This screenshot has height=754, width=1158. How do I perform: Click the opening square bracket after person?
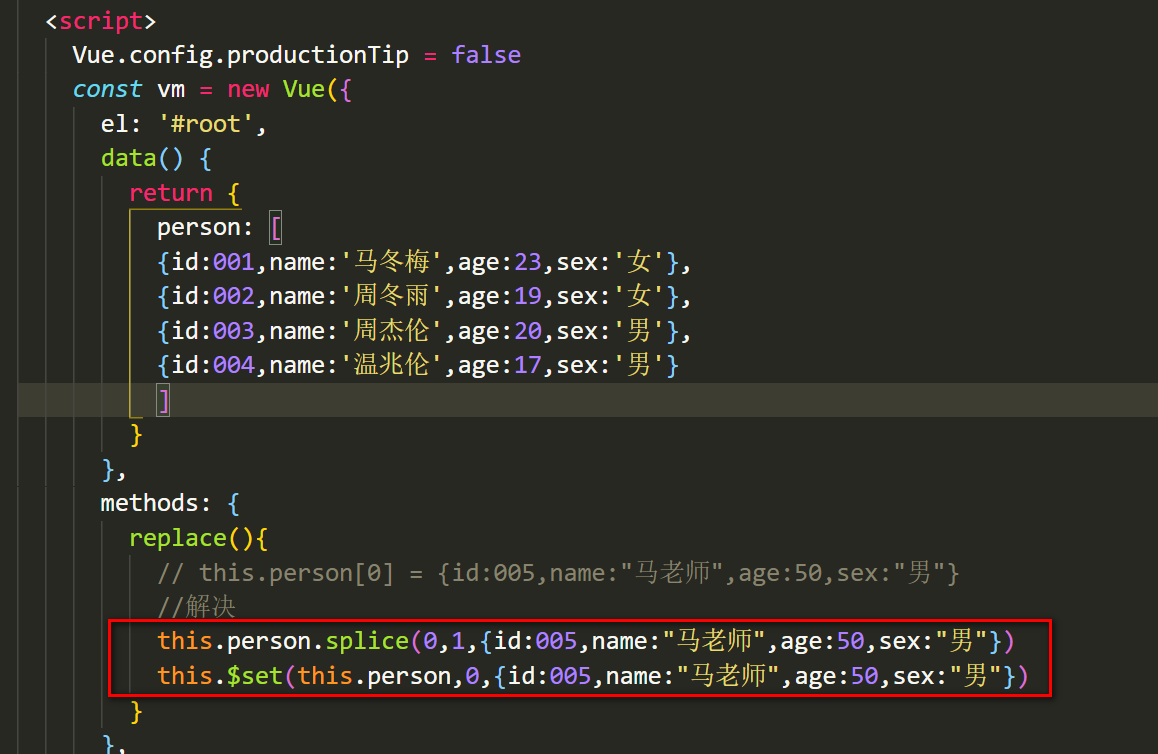coord(275,227)
